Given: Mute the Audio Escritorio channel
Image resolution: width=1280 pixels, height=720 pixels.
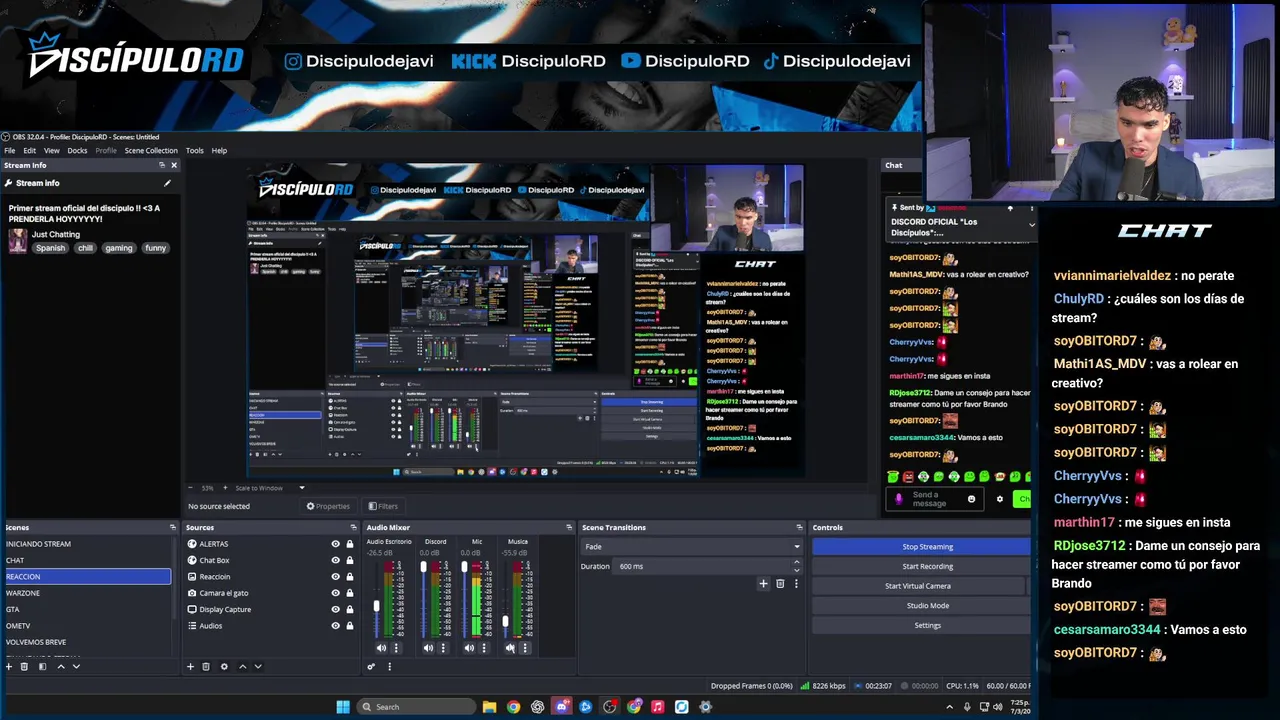Looking at the screenshot, I should pyautogui.click(x=381, y=648).
